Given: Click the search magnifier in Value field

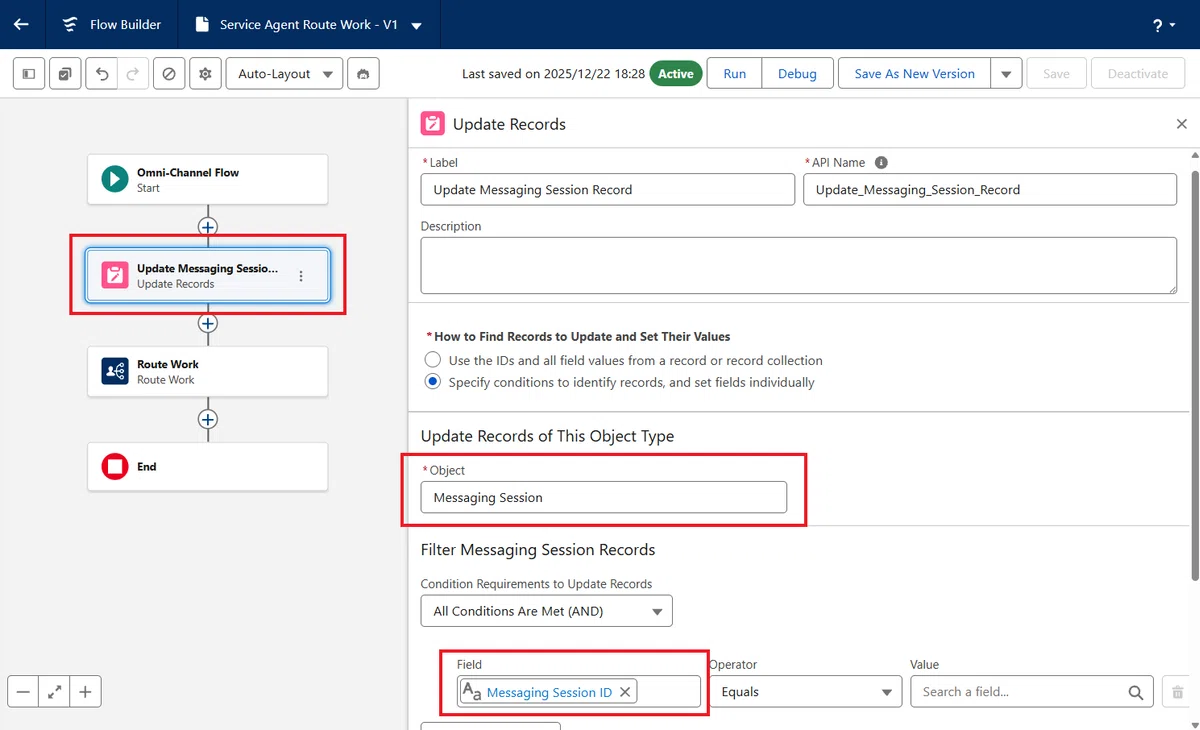Looking at the screenshot, I should coord(1135,692).
